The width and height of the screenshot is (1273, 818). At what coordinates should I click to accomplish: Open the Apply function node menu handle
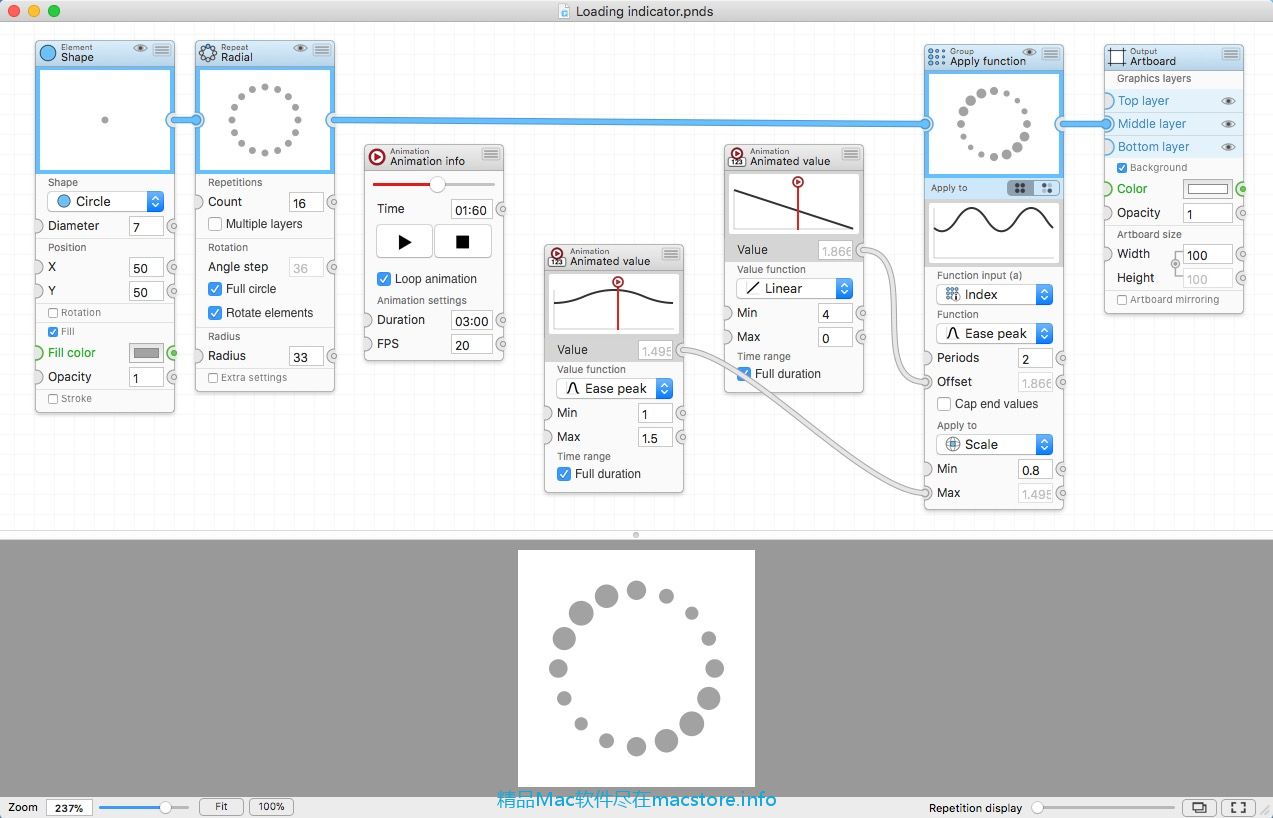click(x=1051, y=54)
